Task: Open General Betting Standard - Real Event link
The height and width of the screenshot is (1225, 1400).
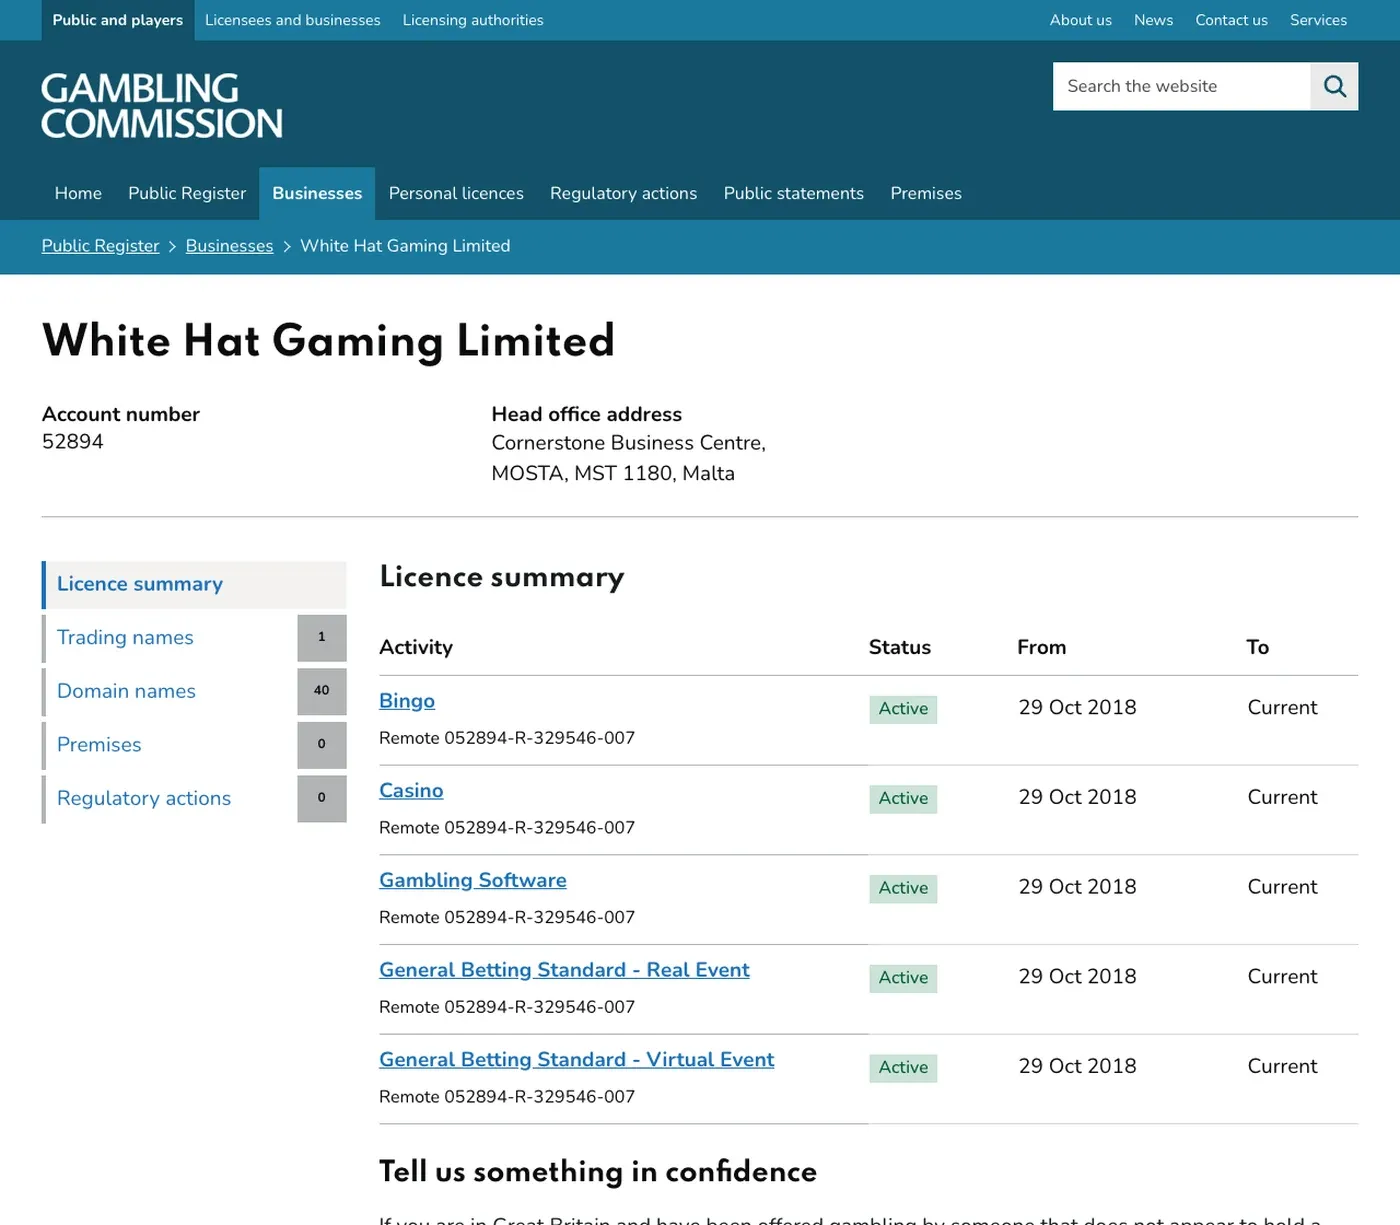Action: 564,970
